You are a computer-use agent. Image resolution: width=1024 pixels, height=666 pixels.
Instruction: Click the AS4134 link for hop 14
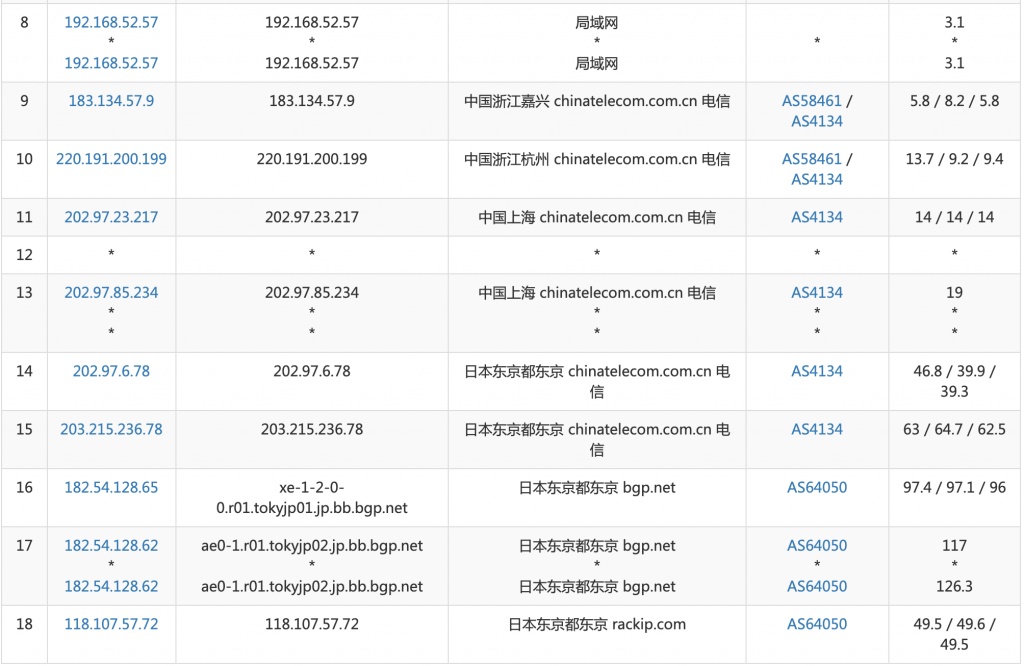pos(816,371)
